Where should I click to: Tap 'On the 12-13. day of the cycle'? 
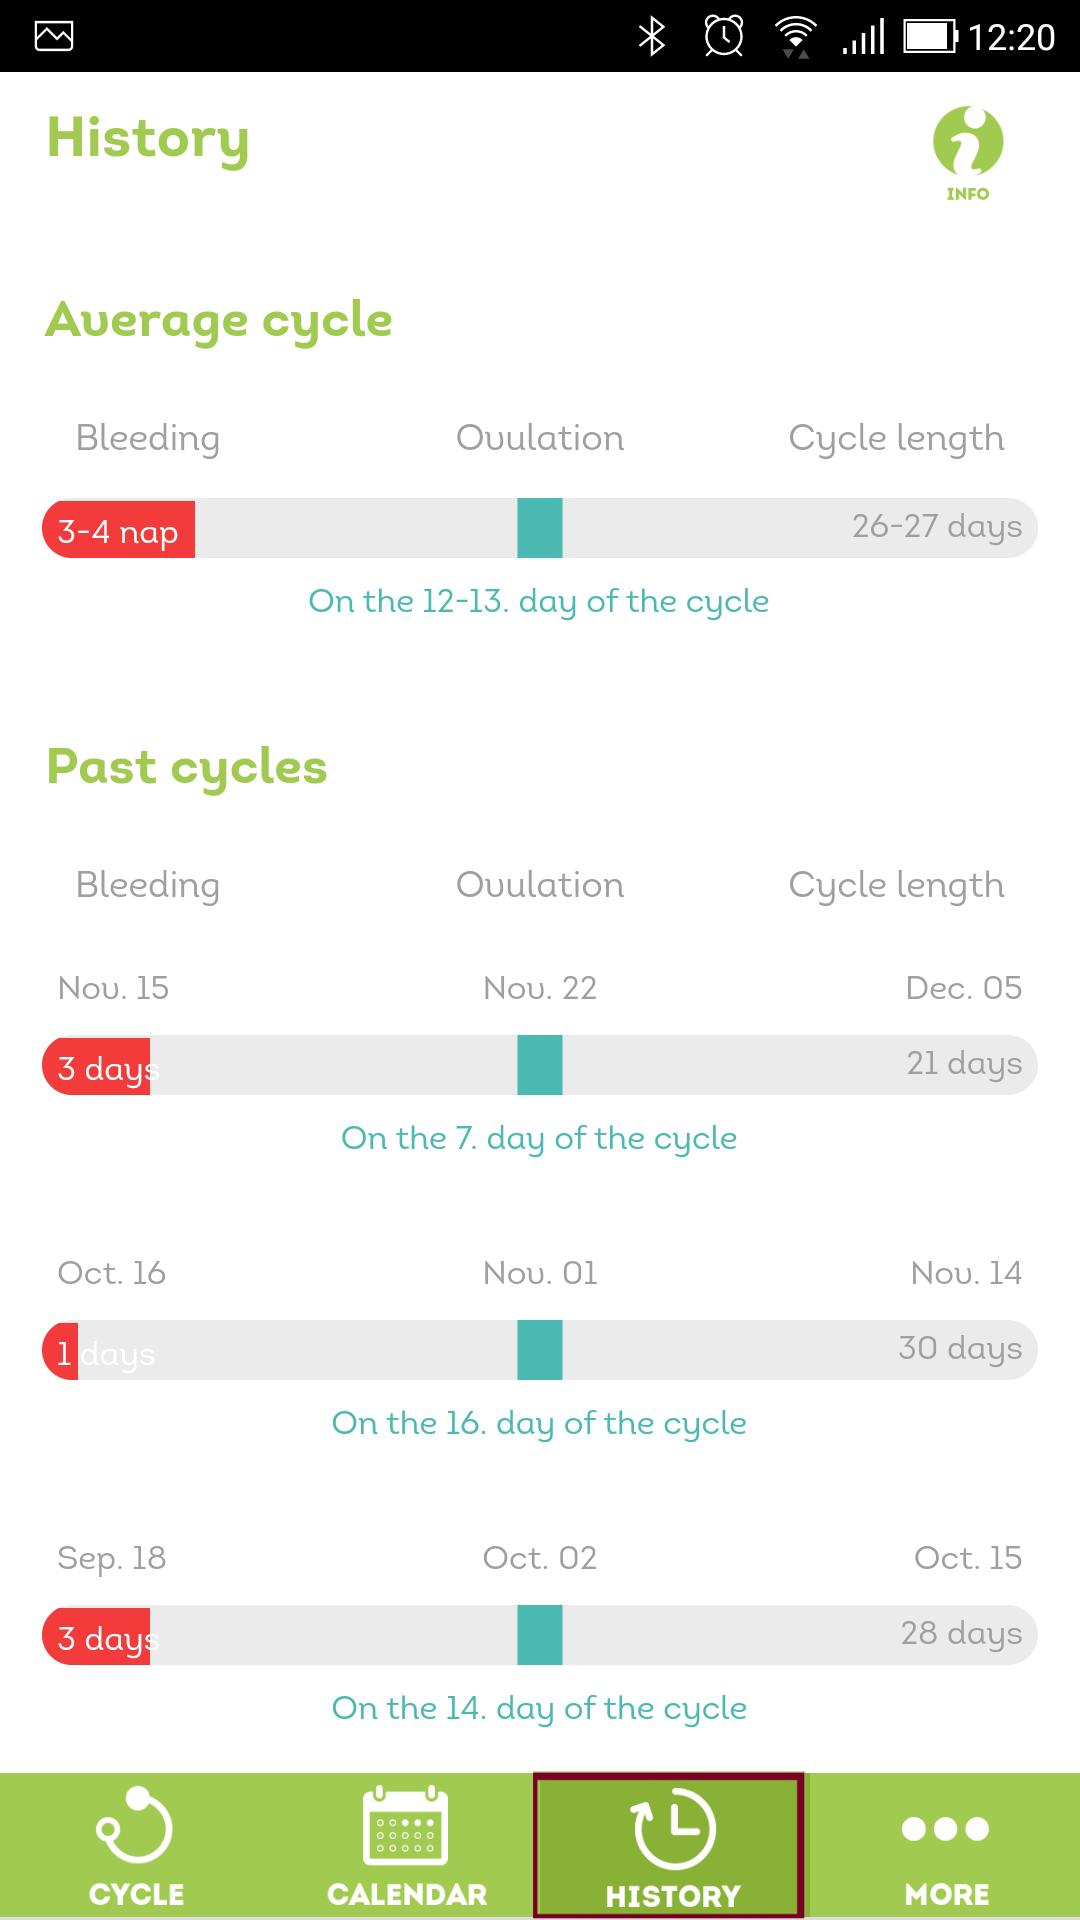(x=539, y=601)
